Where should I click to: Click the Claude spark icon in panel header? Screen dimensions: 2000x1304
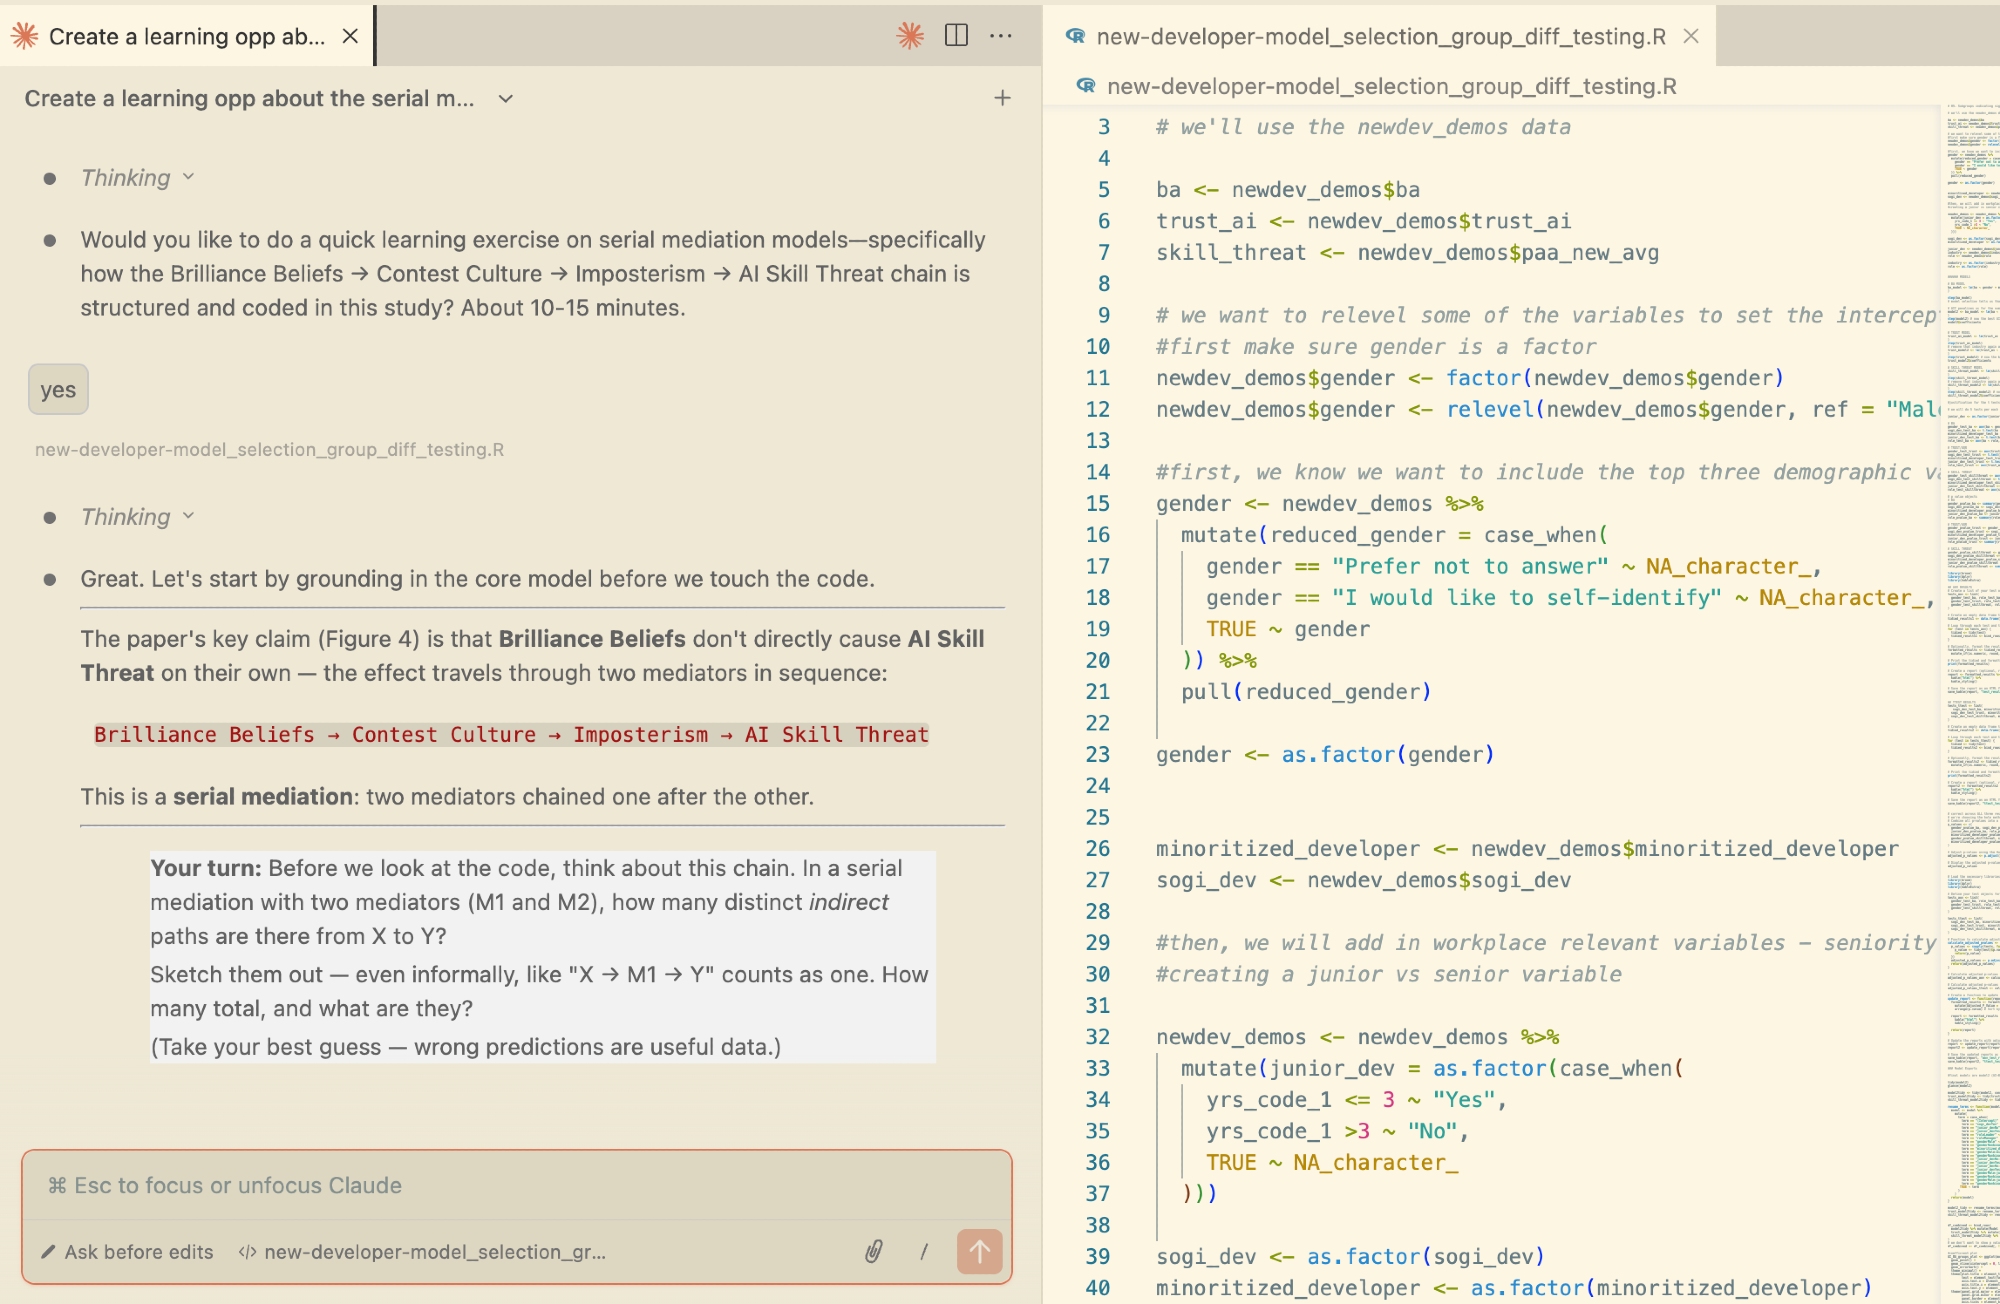click(x=909, y=36)
